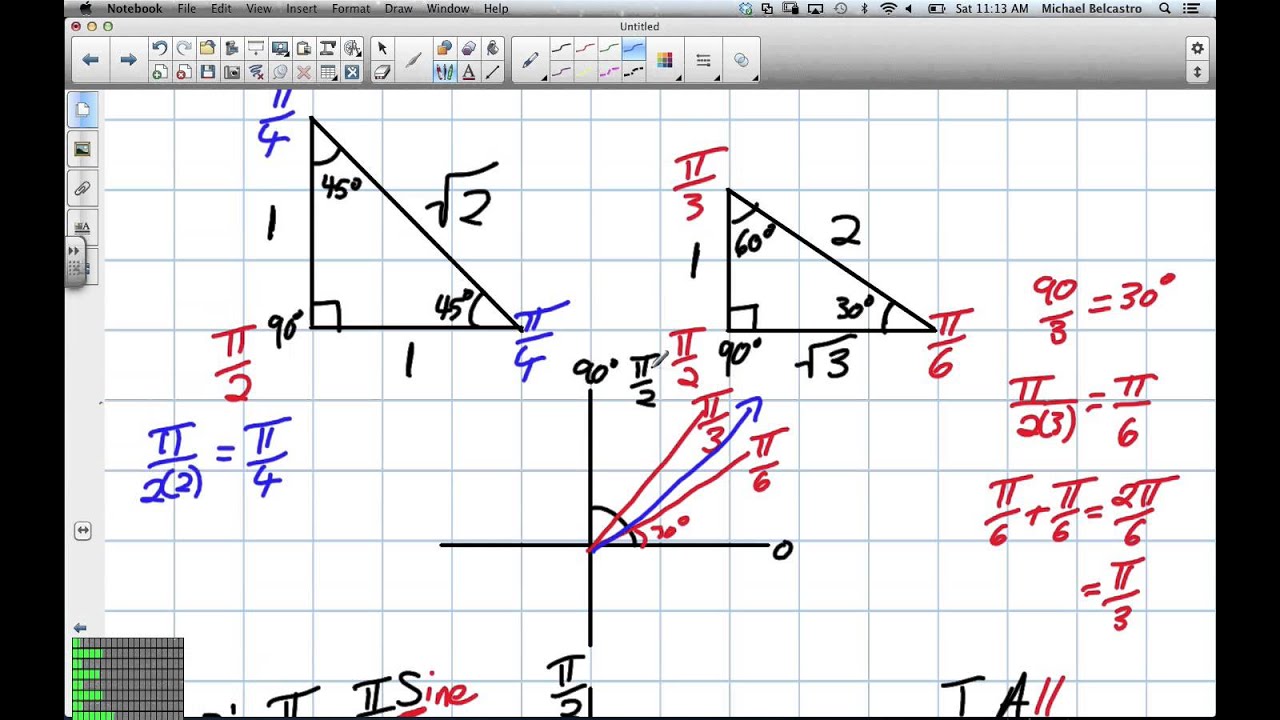Select the Line tool
Viewport: 1280px width, 720px height.
tap(492, 72)
